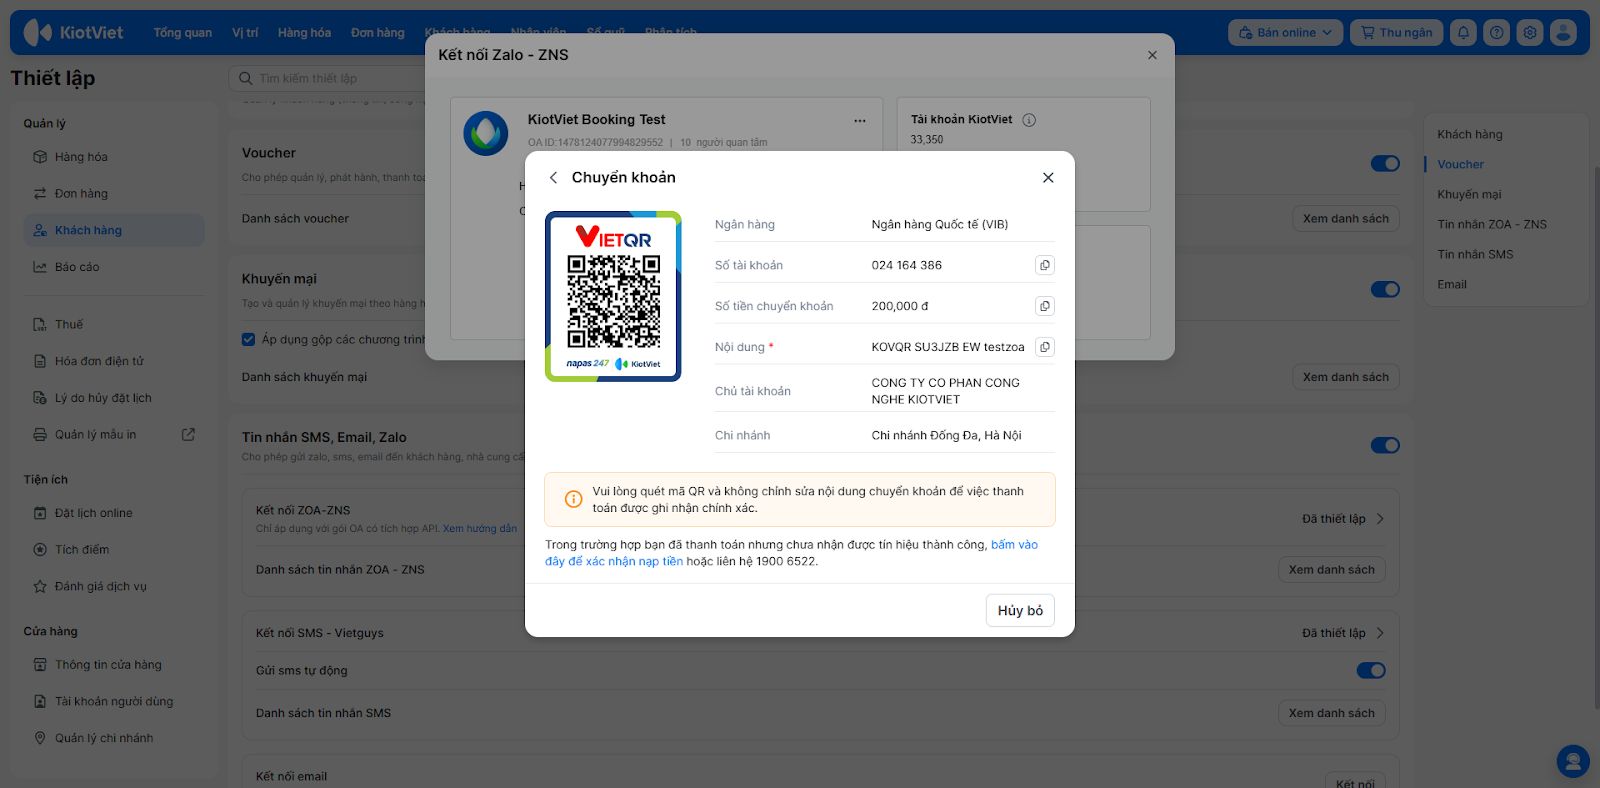Select Đơn hàng in settings sidebar

coord(114,194)
